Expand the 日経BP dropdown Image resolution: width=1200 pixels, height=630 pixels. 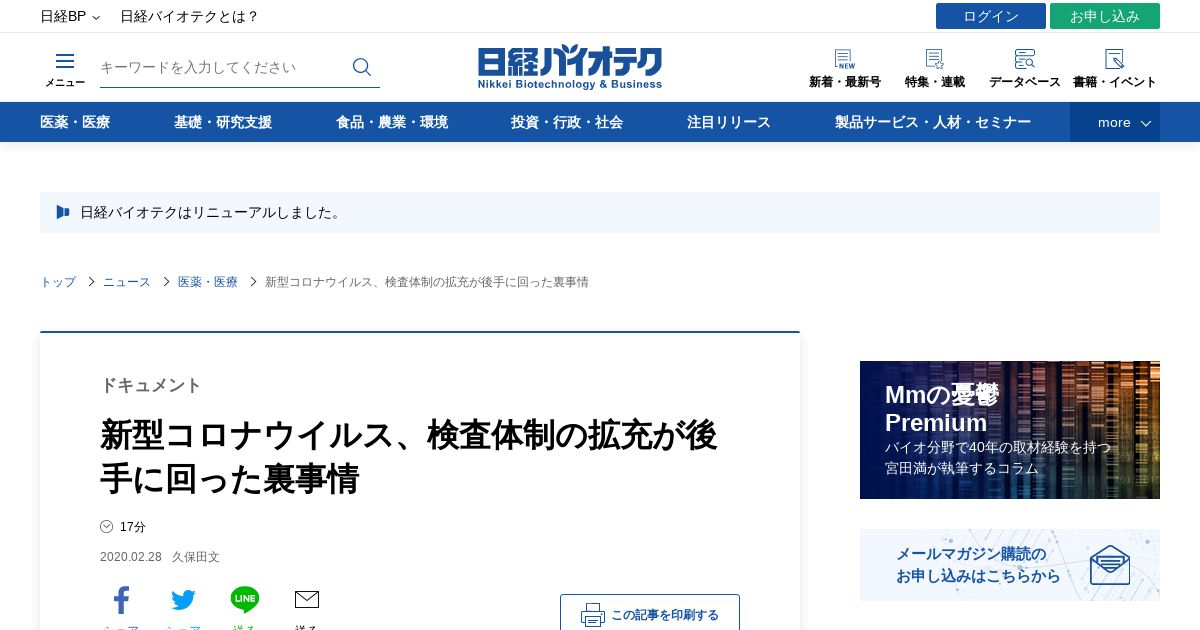(70, 16)
